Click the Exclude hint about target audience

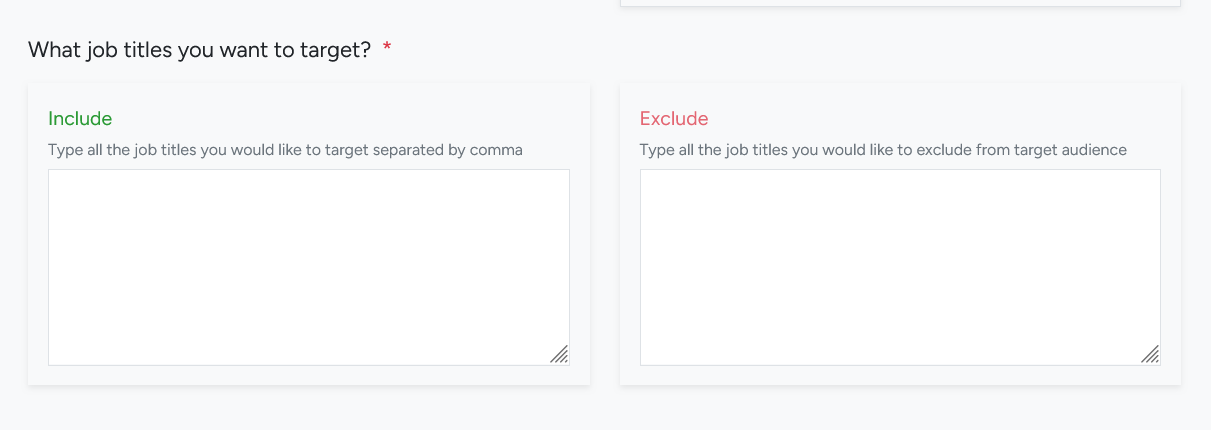click(883, 150)
